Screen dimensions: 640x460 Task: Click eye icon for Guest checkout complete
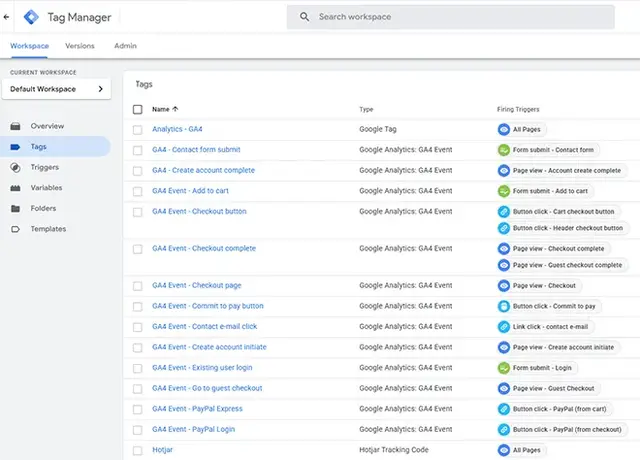pos(504,265)
